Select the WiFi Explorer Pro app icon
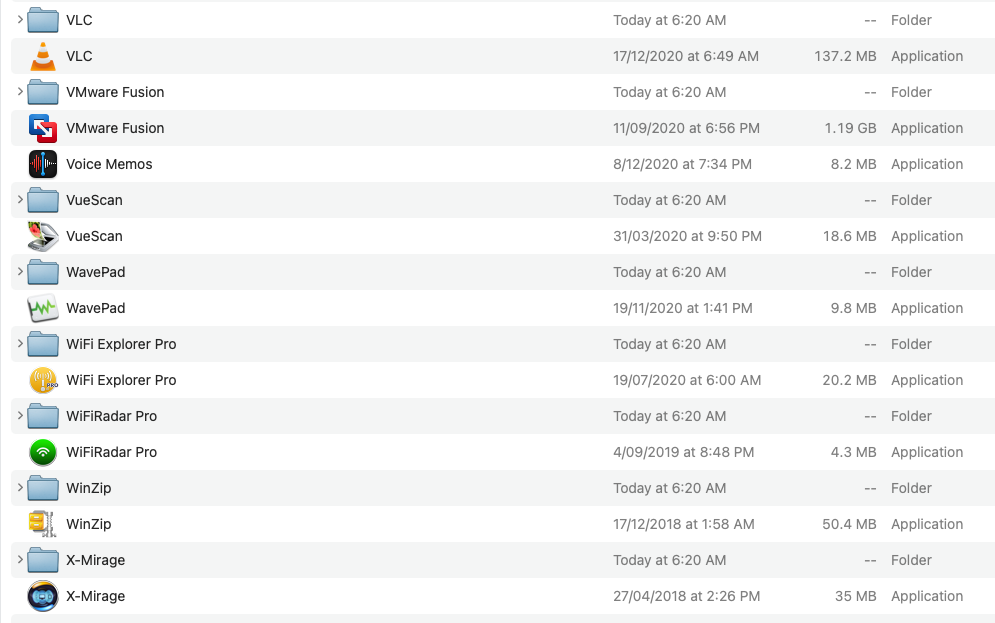 coord(43,380)
